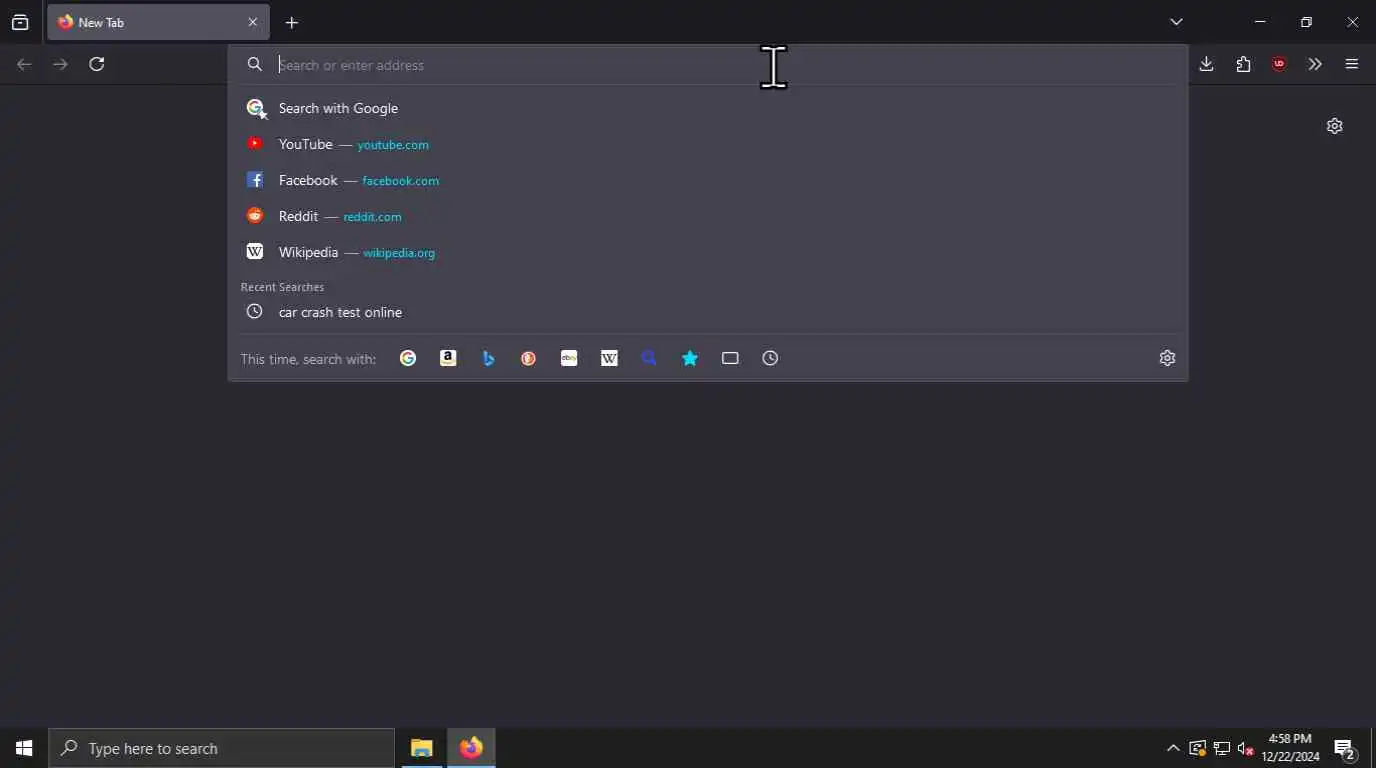The height and width of the screenshot is (768, 1376).
Task: Open the Extensions puzzle icon
Action: tap(1243, 64)
